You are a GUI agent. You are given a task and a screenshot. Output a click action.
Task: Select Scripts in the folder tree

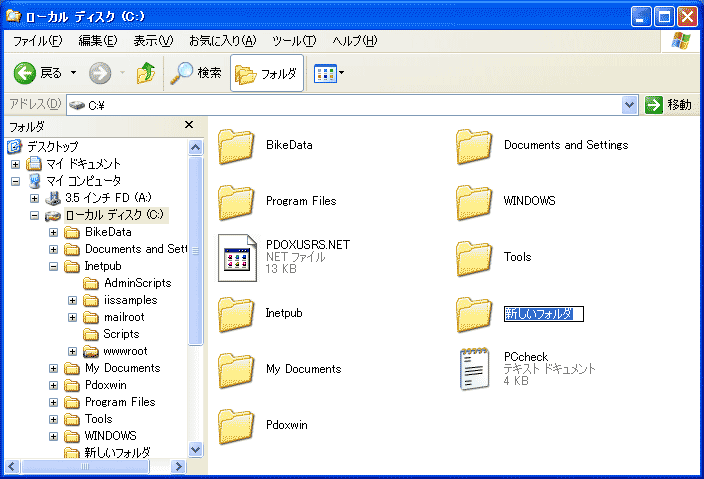(121, 334)
